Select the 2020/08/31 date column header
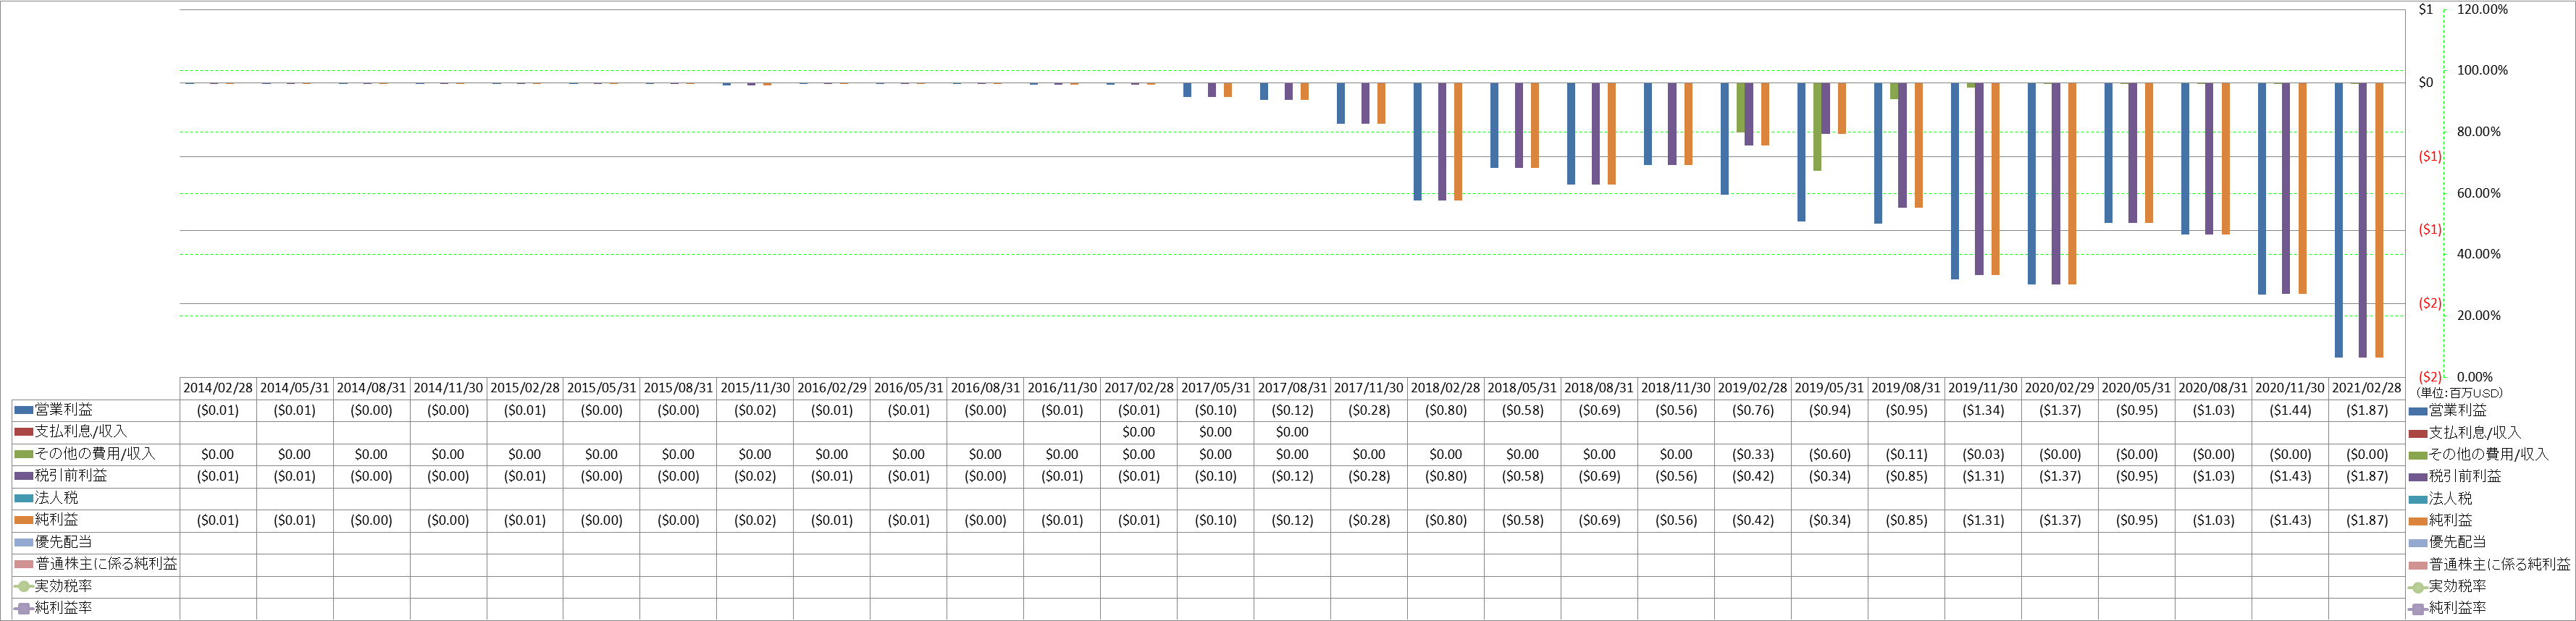 (2213, 388)
